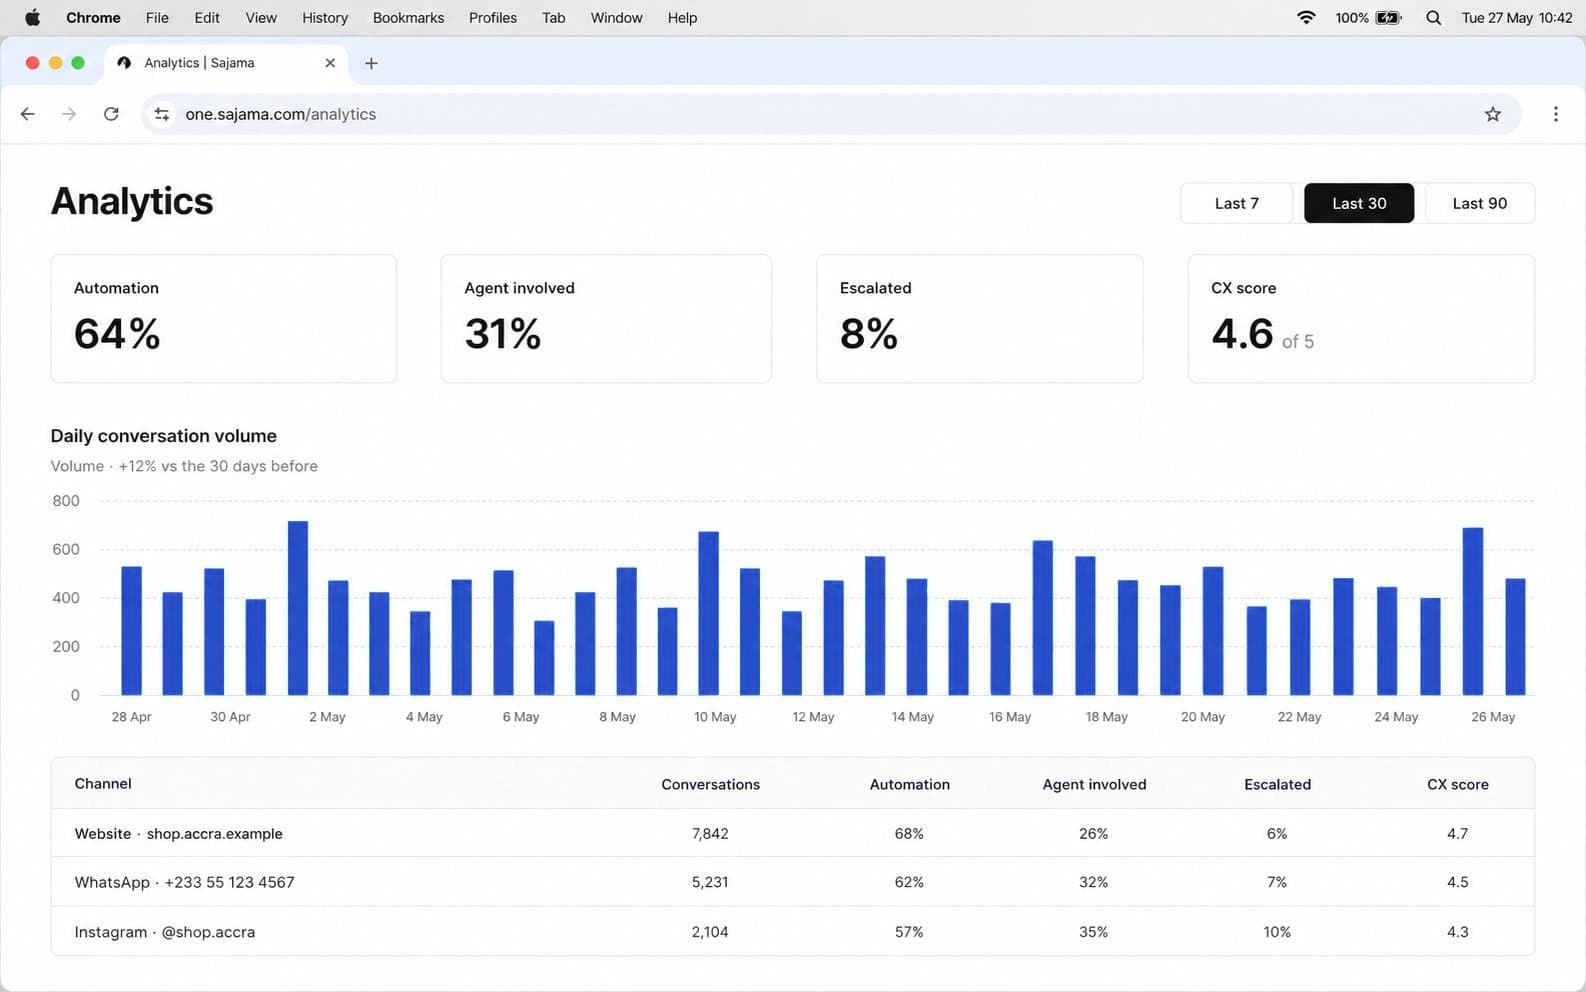Click the address bar URL field

(830, 114)
